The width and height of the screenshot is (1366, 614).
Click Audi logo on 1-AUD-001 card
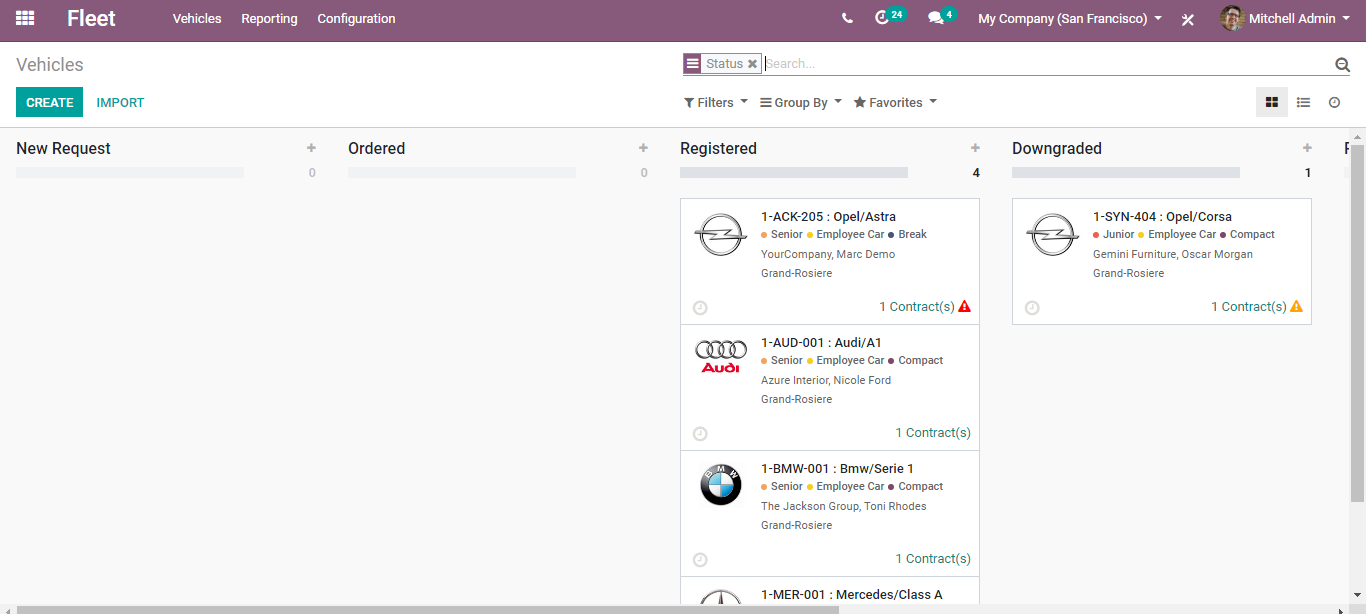720,356
